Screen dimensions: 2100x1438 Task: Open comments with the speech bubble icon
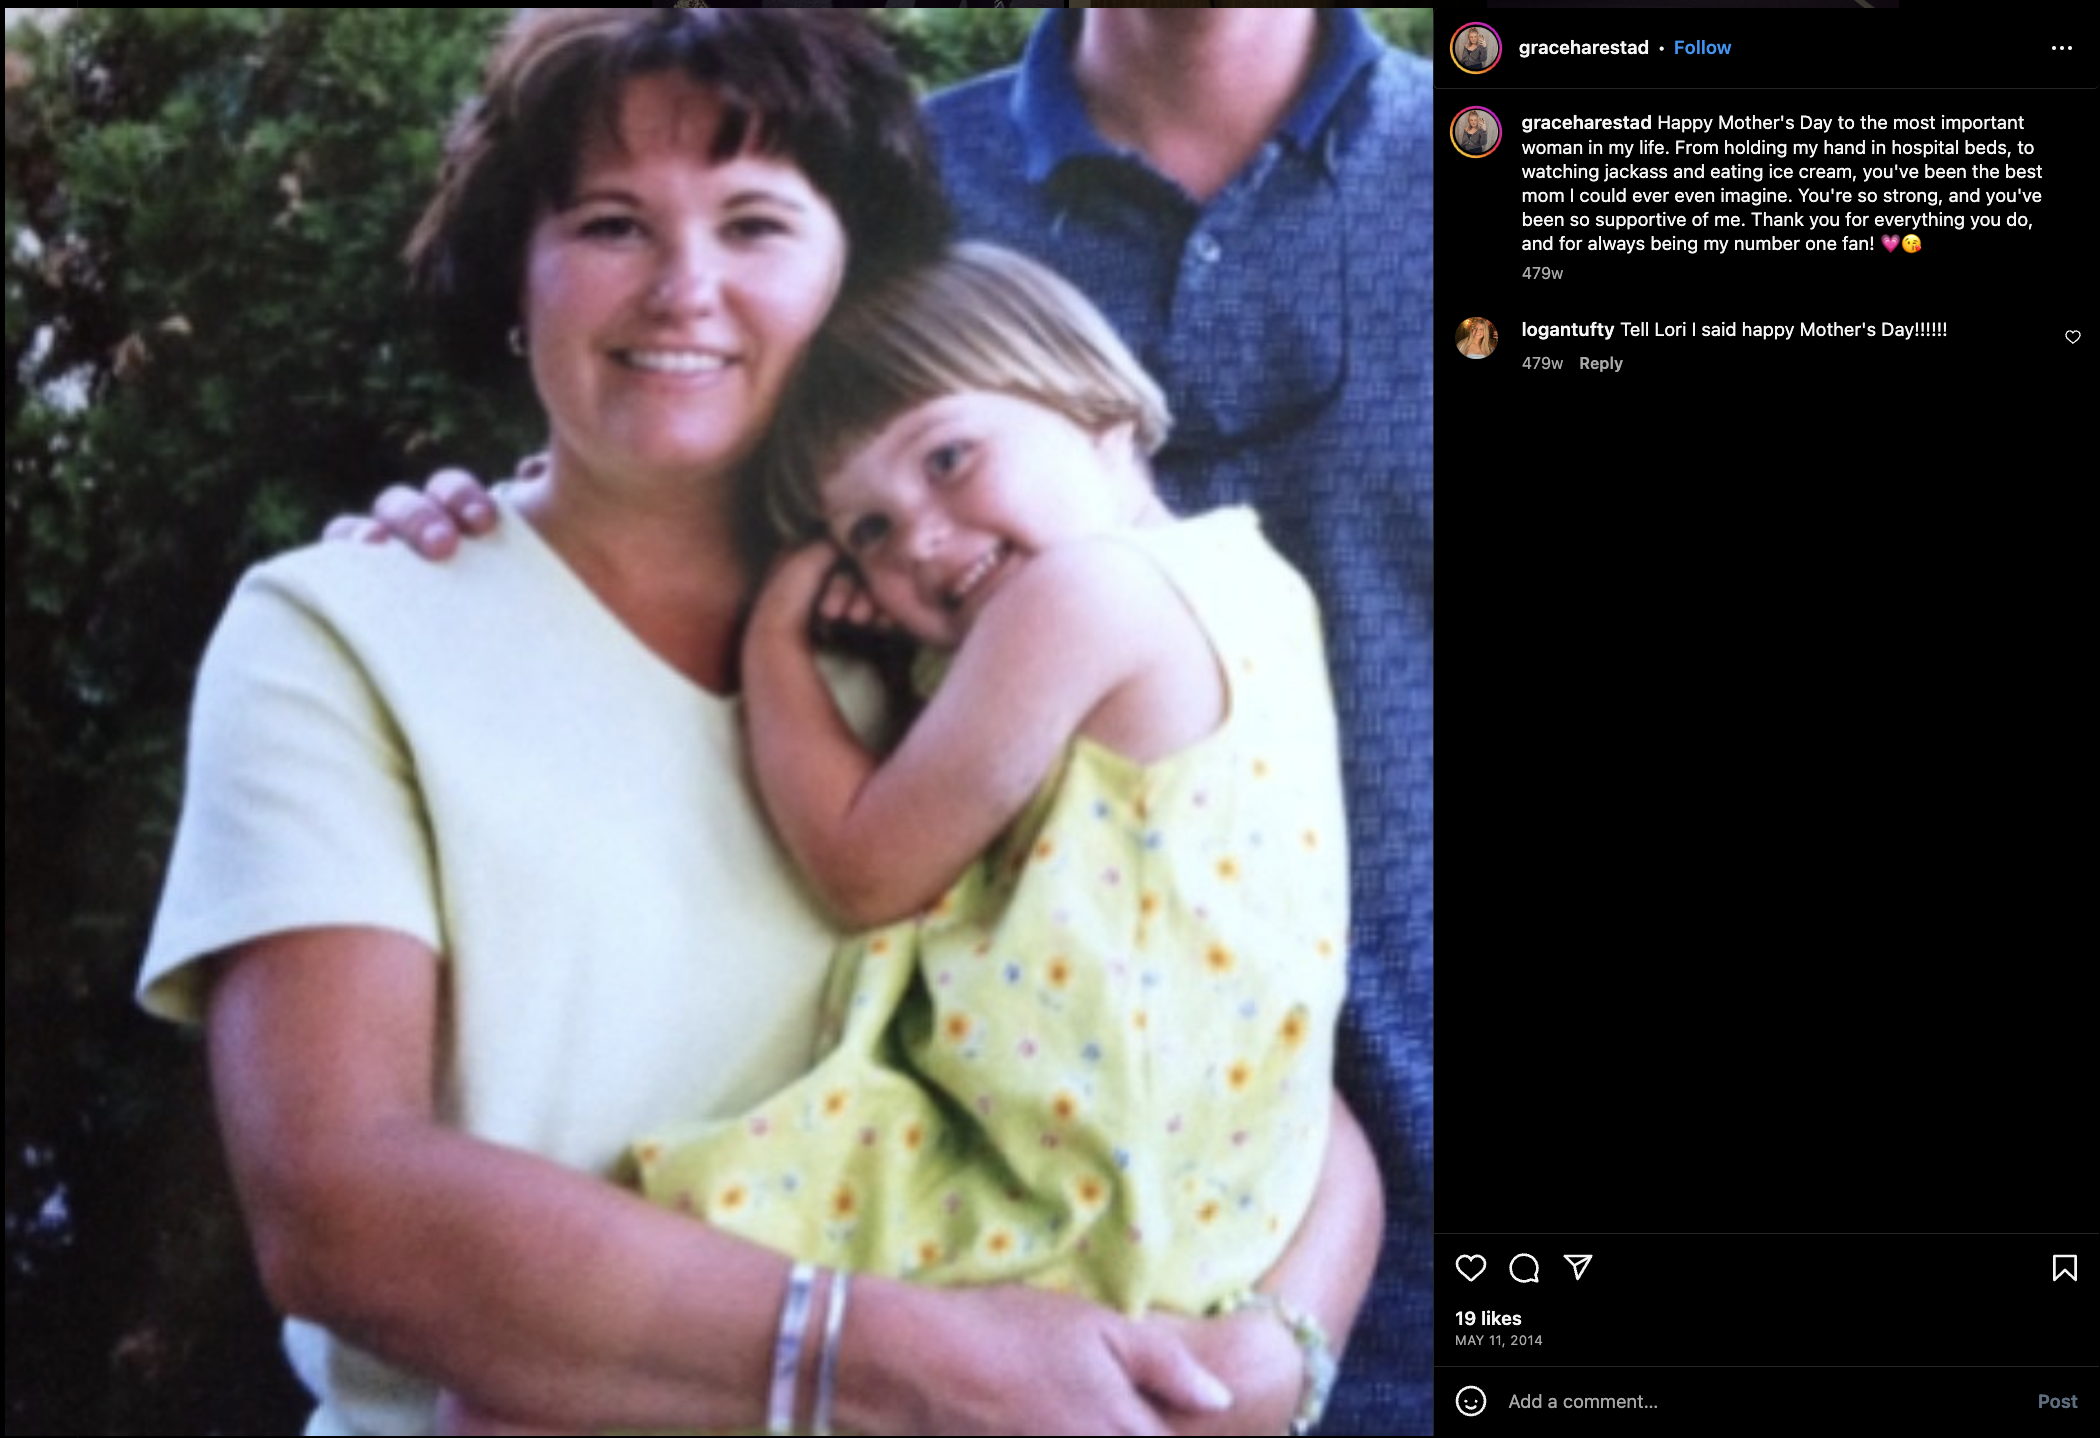(x=1524, y=1268)
